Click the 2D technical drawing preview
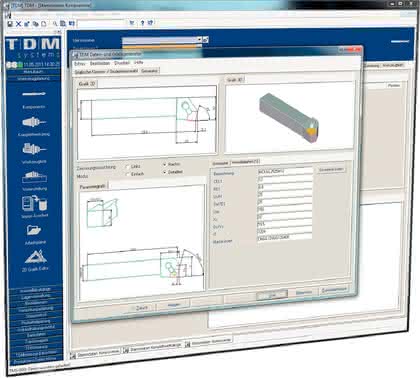The height and width of the screenshot is (378, 420). pyautogui.click(x=147, y=122)
